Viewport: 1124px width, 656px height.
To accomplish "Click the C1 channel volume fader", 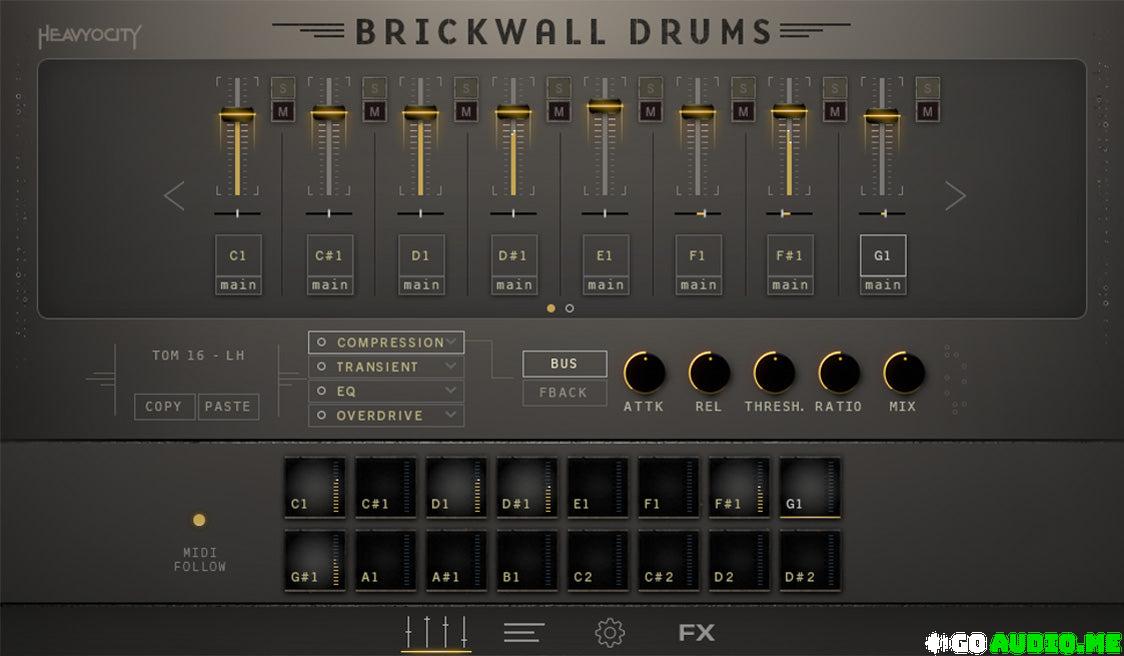I will tap(237, 115).
